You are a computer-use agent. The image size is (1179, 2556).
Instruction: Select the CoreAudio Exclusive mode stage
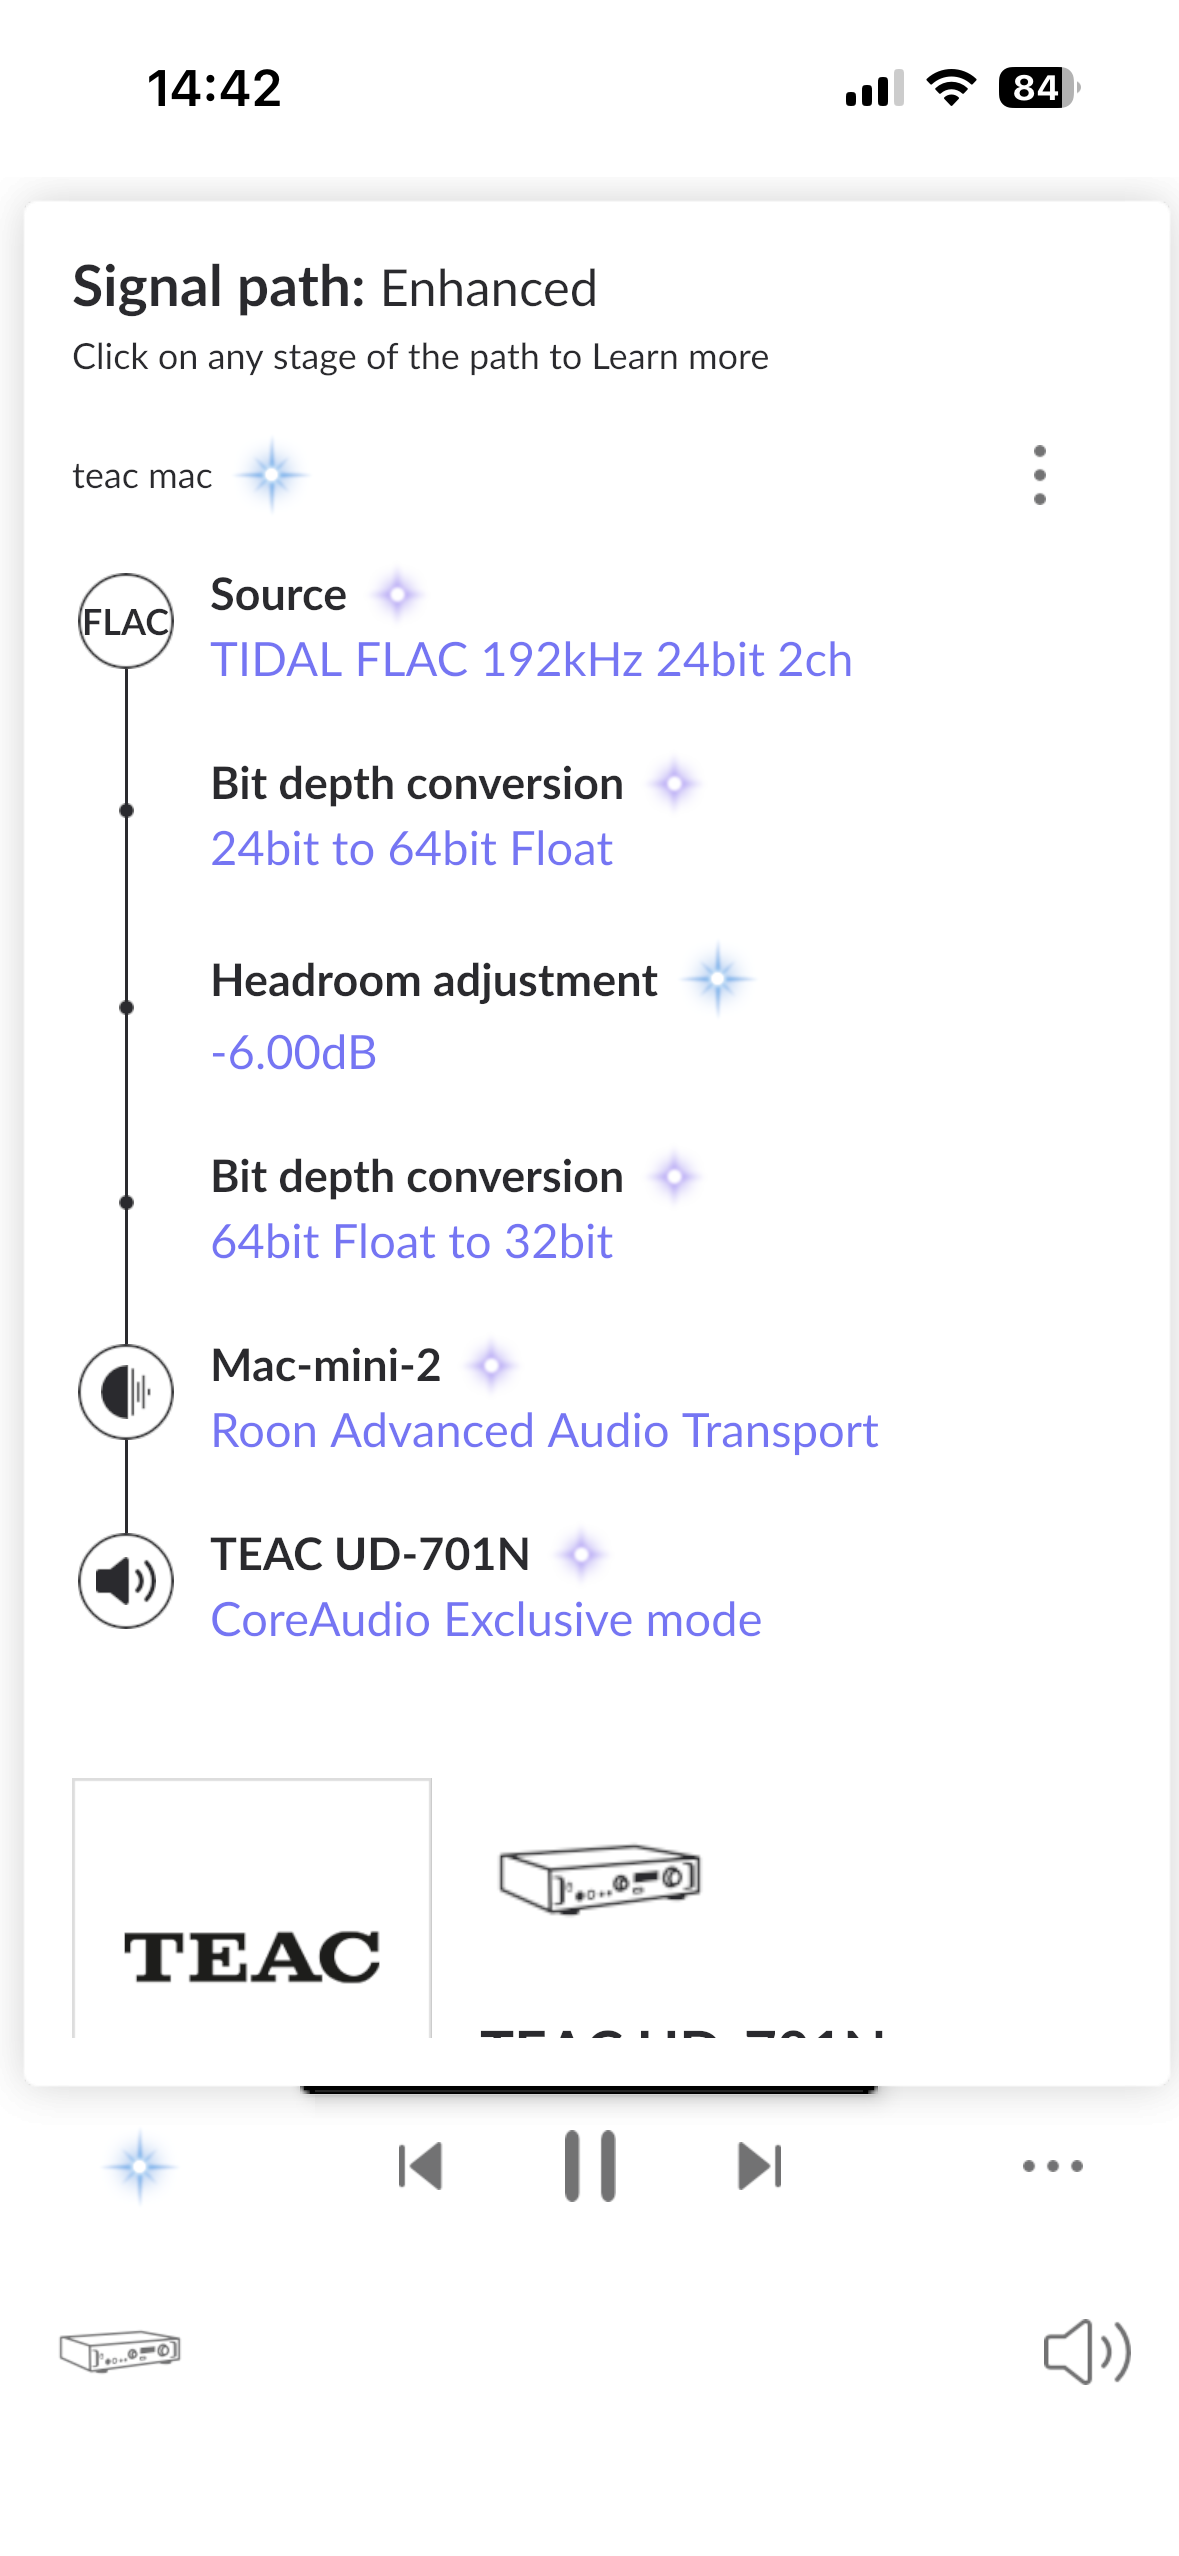coord(486,1620)
